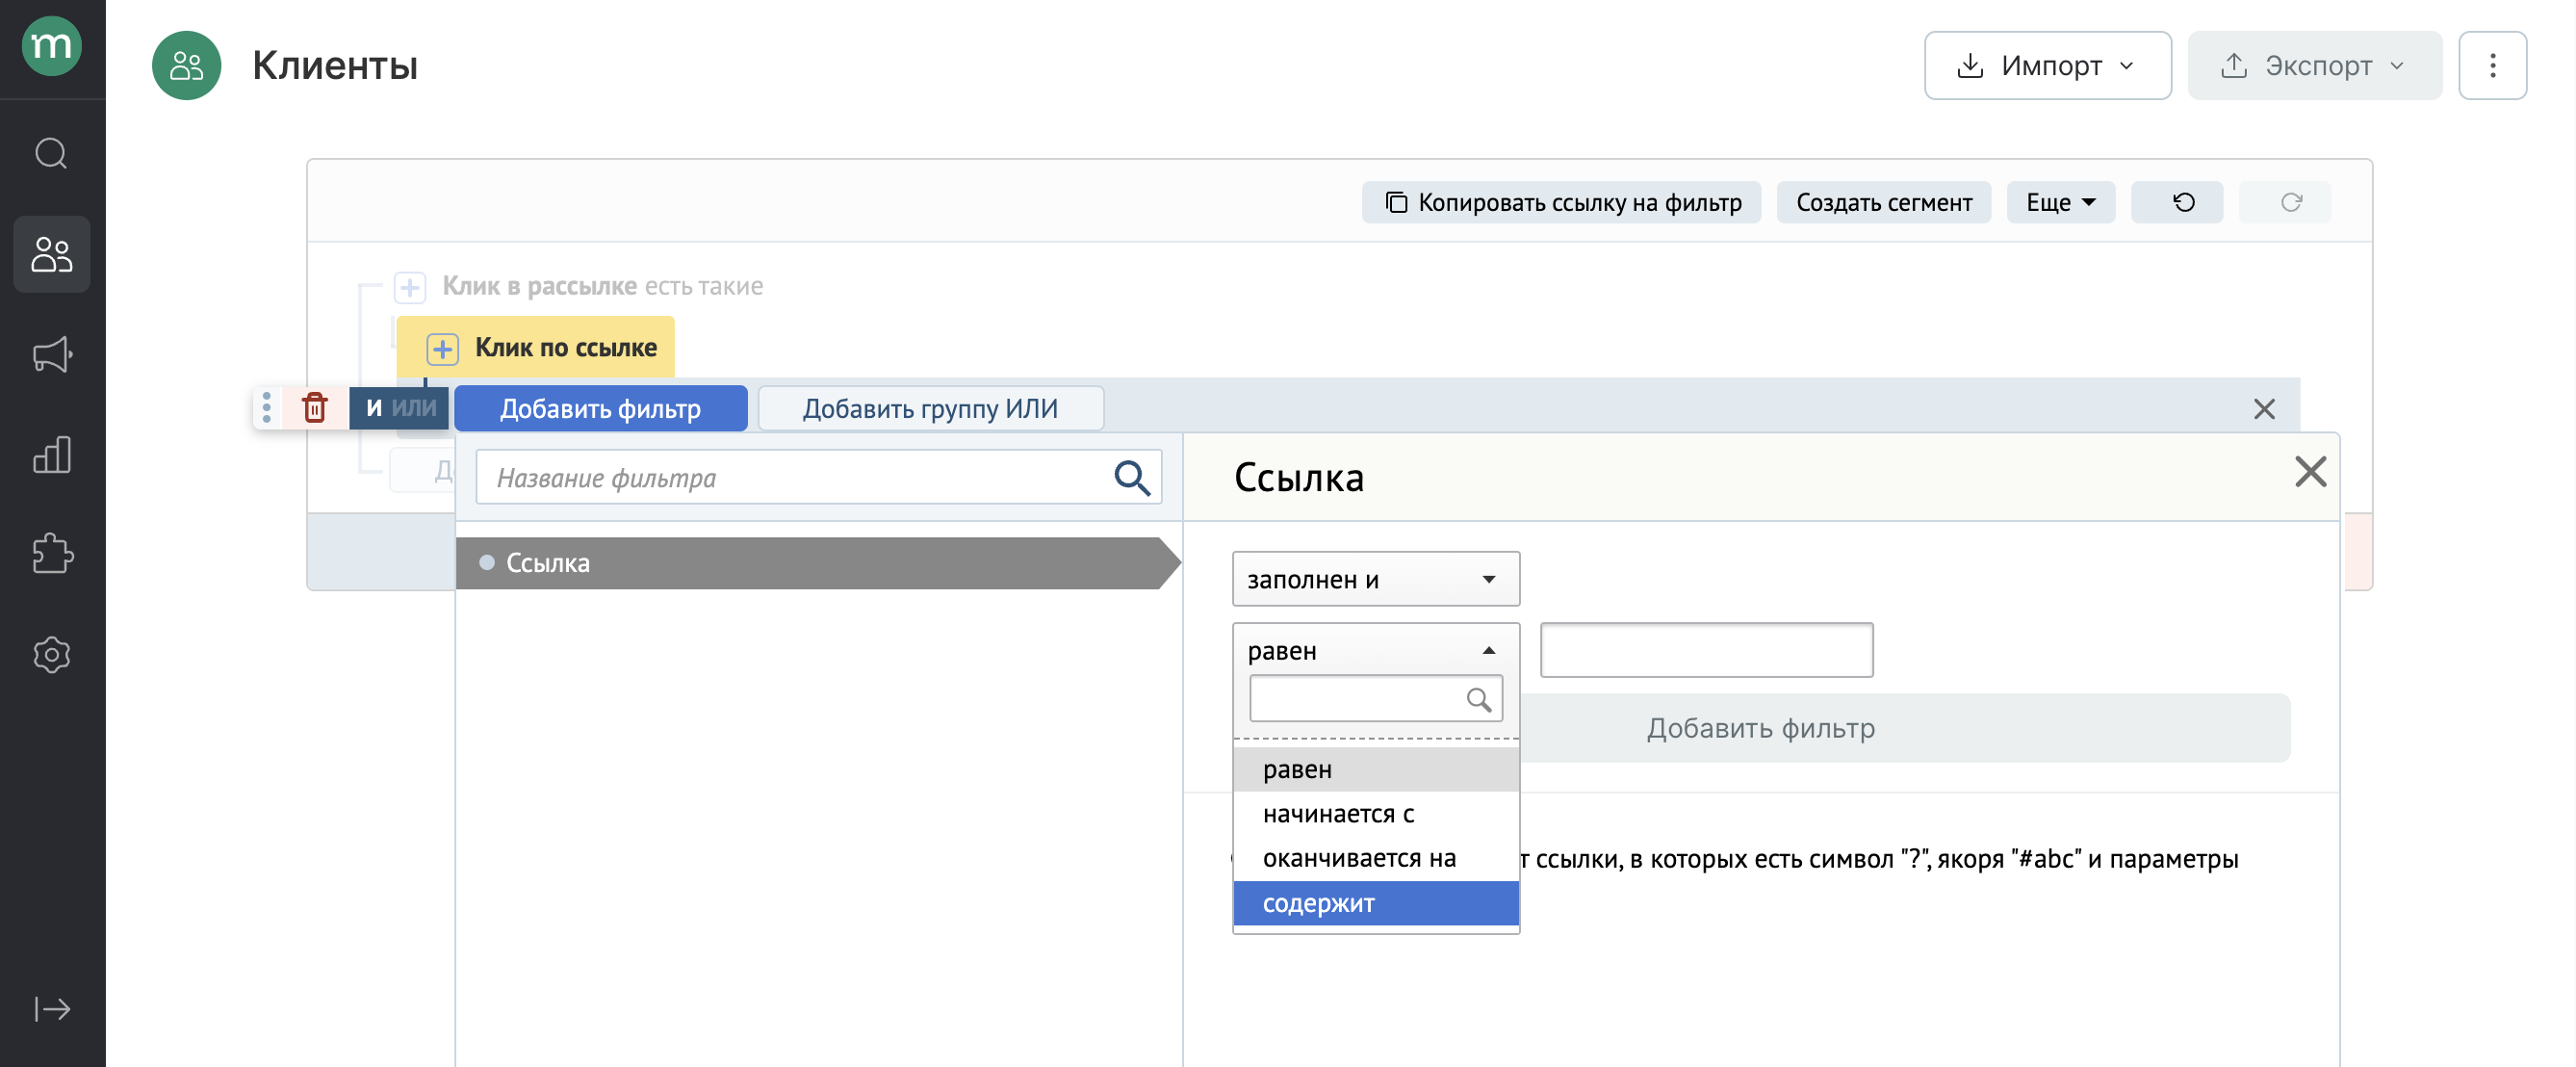Viewport: 2576px width, 1067px height.
Task: Click the redo arrow button
Action: [2284, 203]
